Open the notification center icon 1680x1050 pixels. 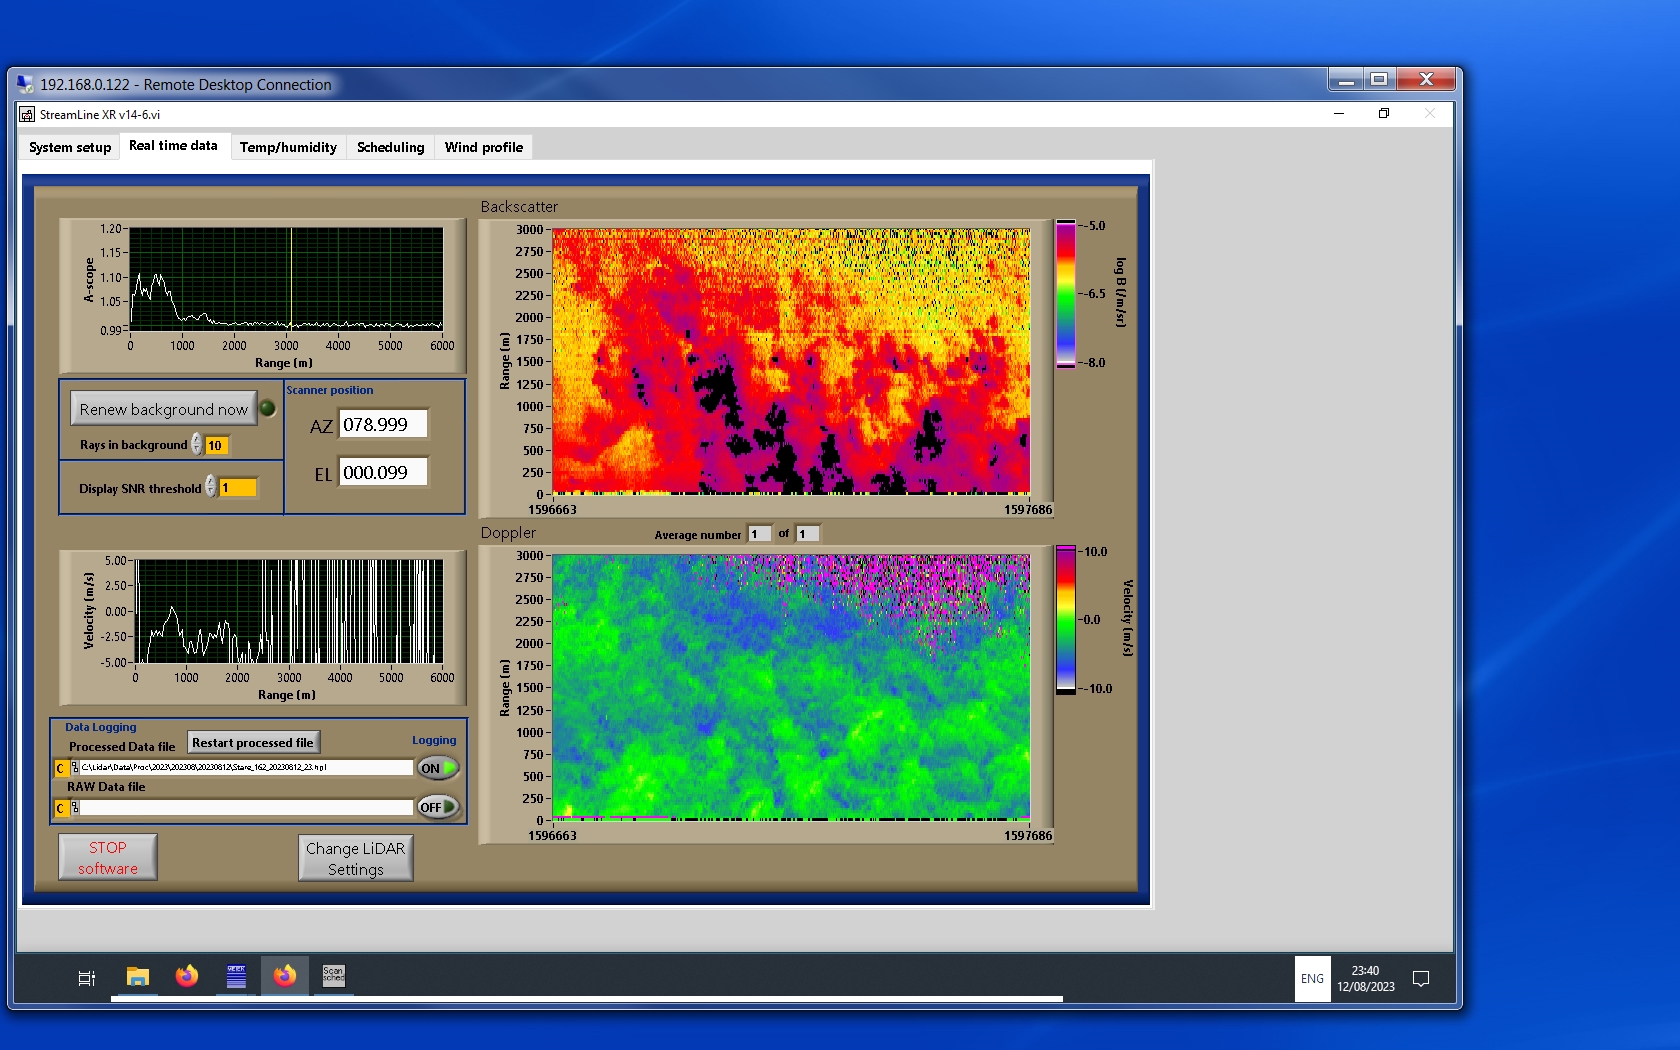(1421, 979)
